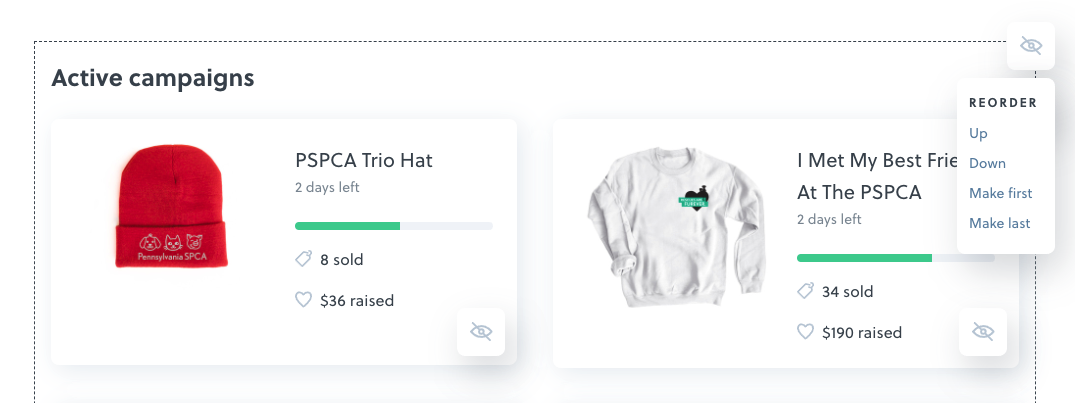Click the 8 sold label
The image size is (1075, 403).
341,260
